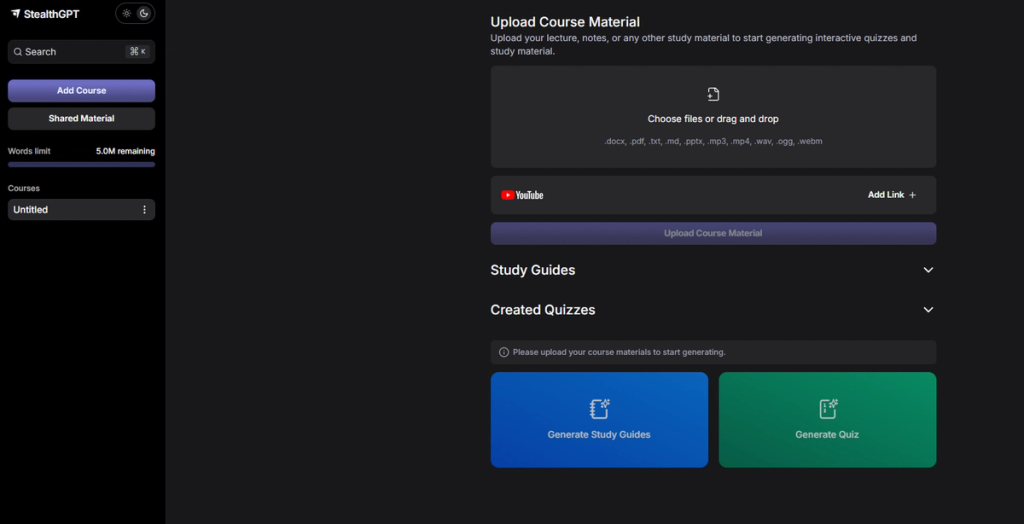Click Generate Study Guides card
Image resolution: width=1024 pixels, height=524 pixels.
tap(599, 420)
